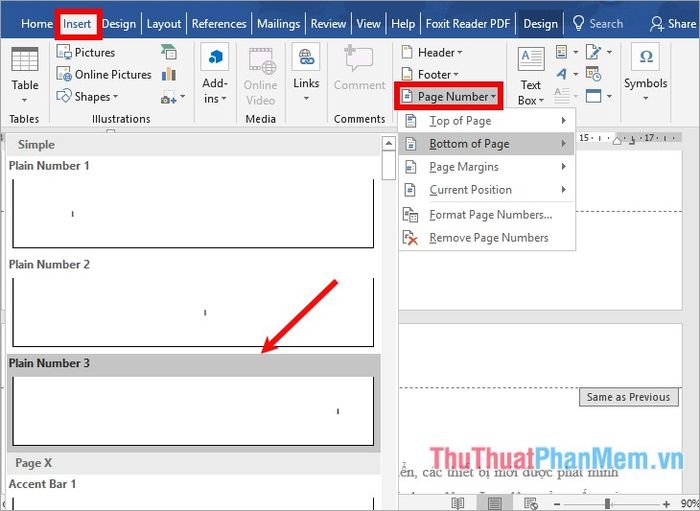Viewport: 700px width, 511px height.
Task: Click the 90% zoom level
Action: [690, 504]
